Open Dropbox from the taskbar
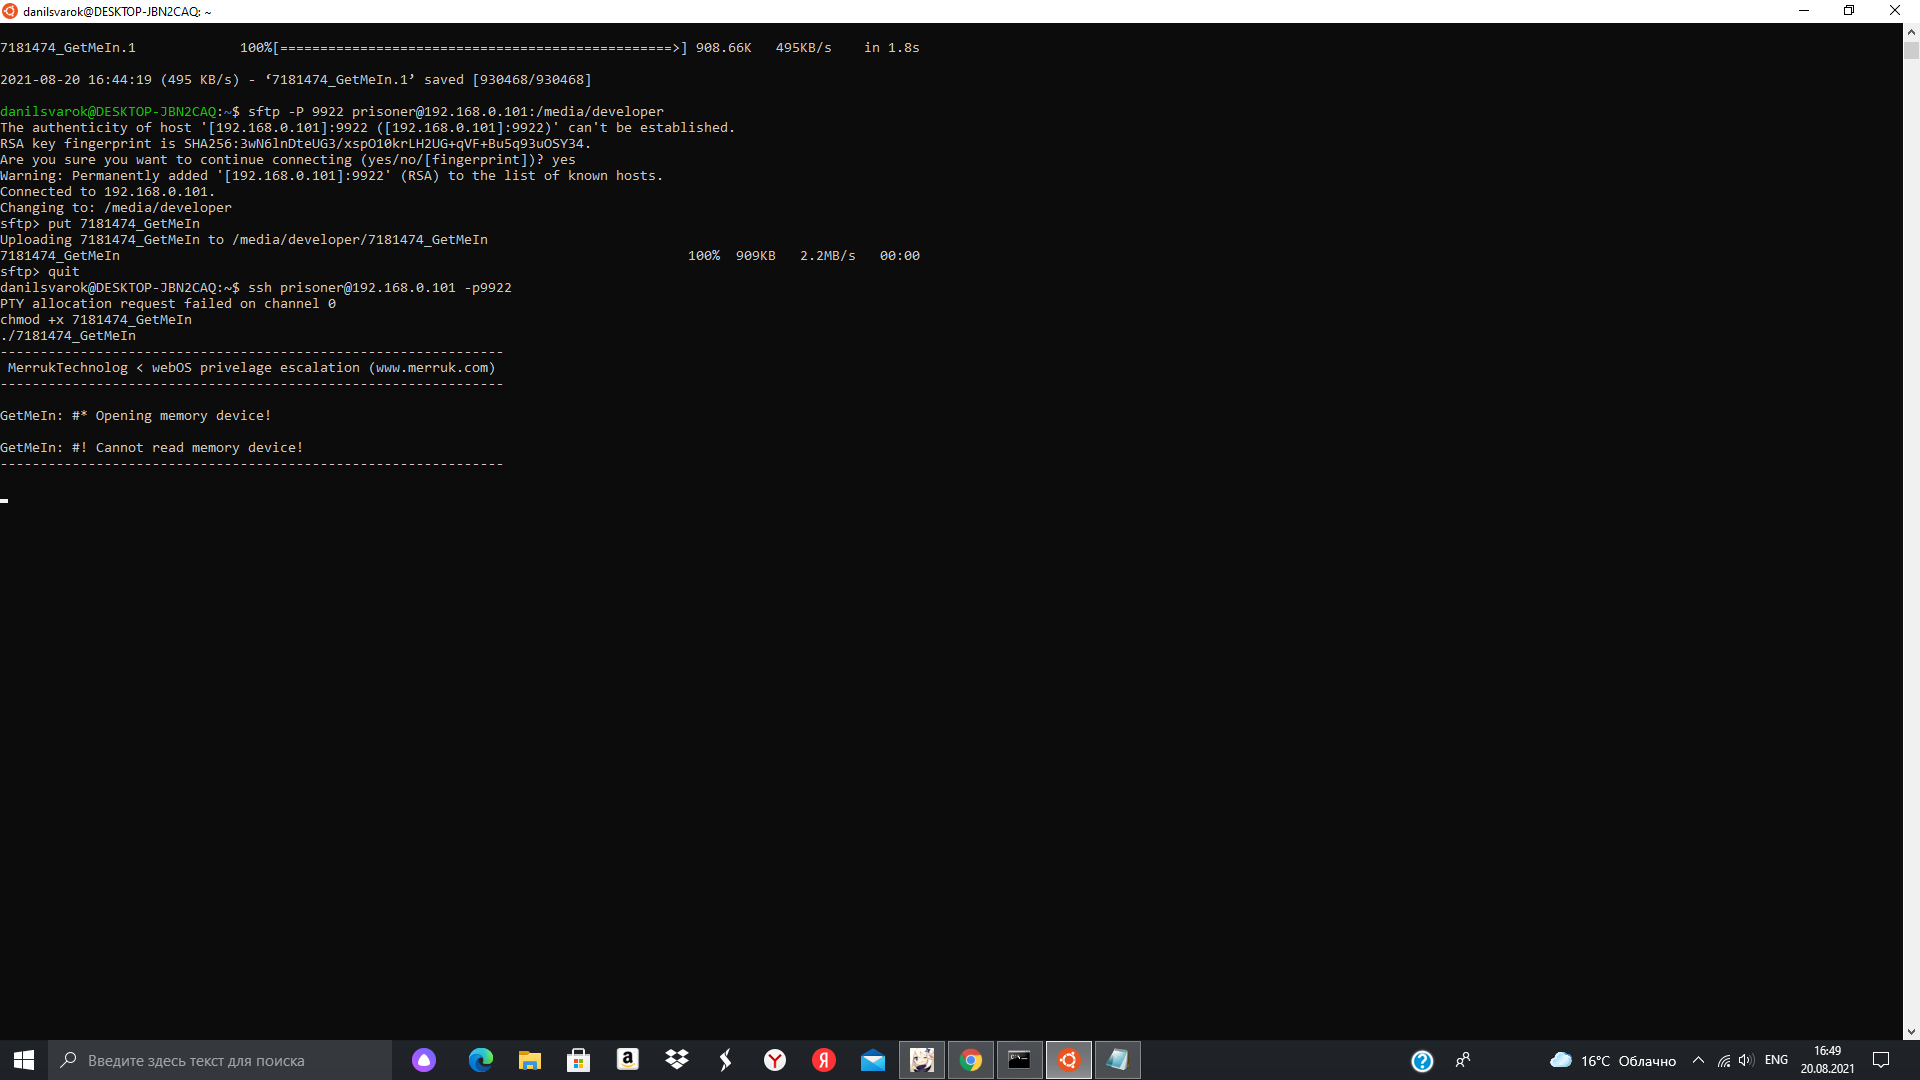Image resolution: width=1920 pixels, height=1080 pixels. point(677,1060)
